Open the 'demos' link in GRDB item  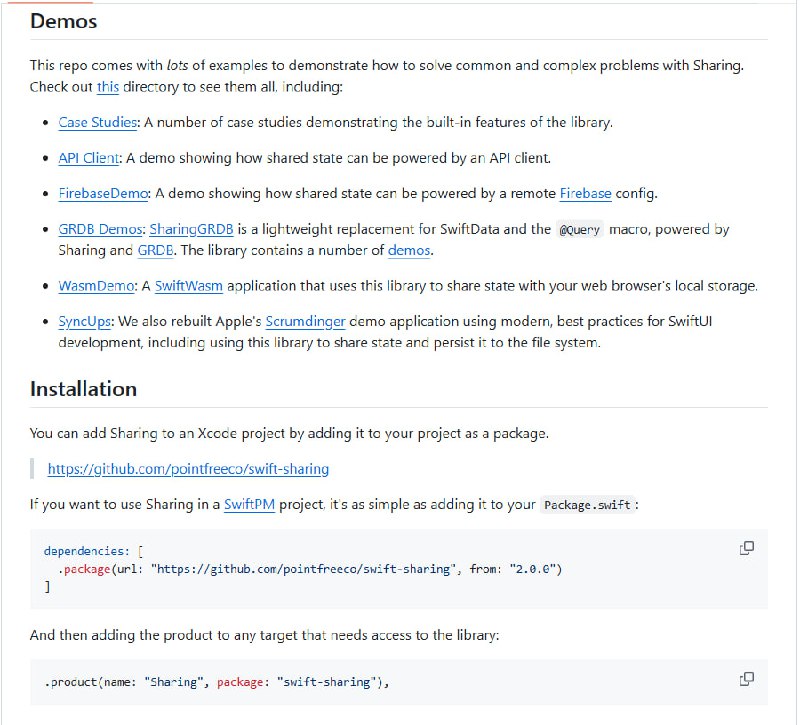pyautogui.click(x=409, y=250)
